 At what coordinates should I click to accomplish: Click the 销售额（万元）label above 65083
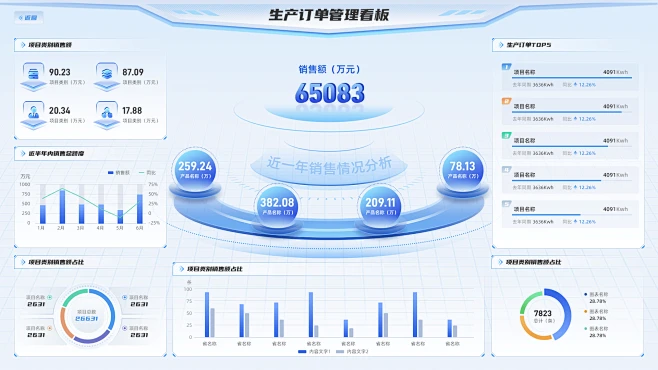pyautogui.click(x=329, y=69)
